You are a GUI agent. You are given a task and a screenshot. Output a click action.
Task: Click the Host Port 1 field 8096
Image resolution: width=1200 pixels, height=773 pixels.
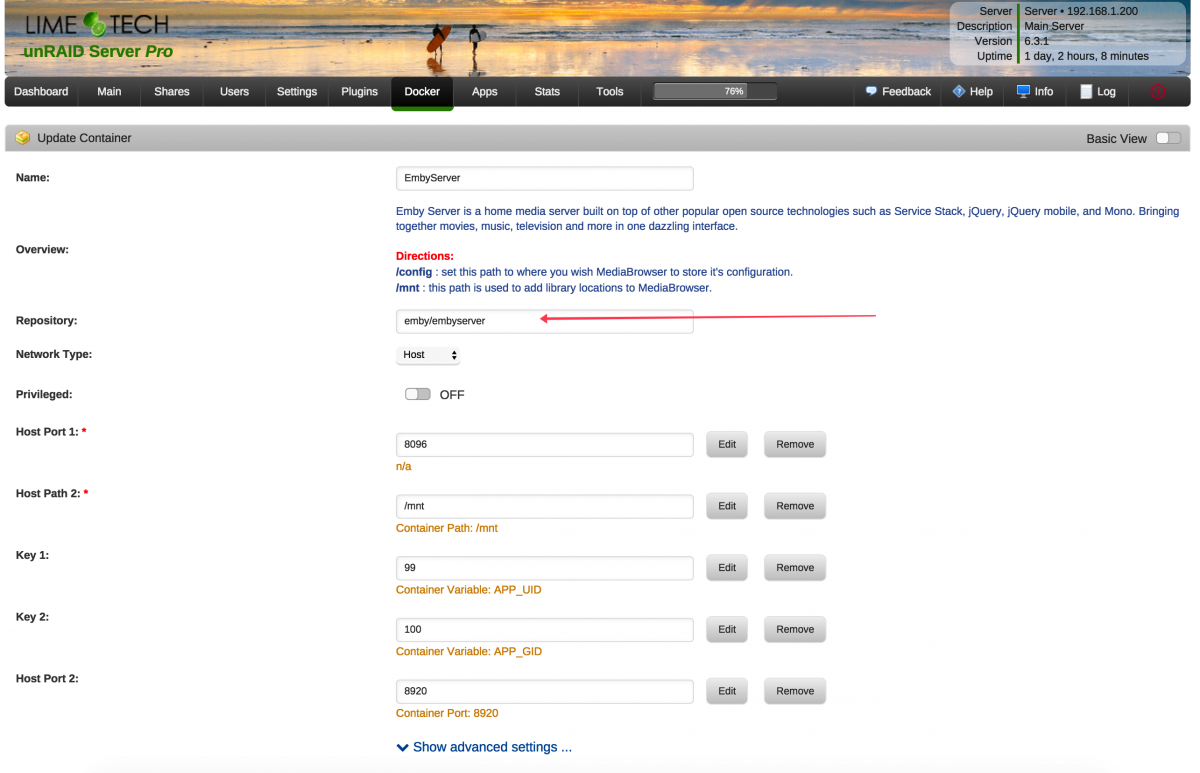[x=544, y=444]
